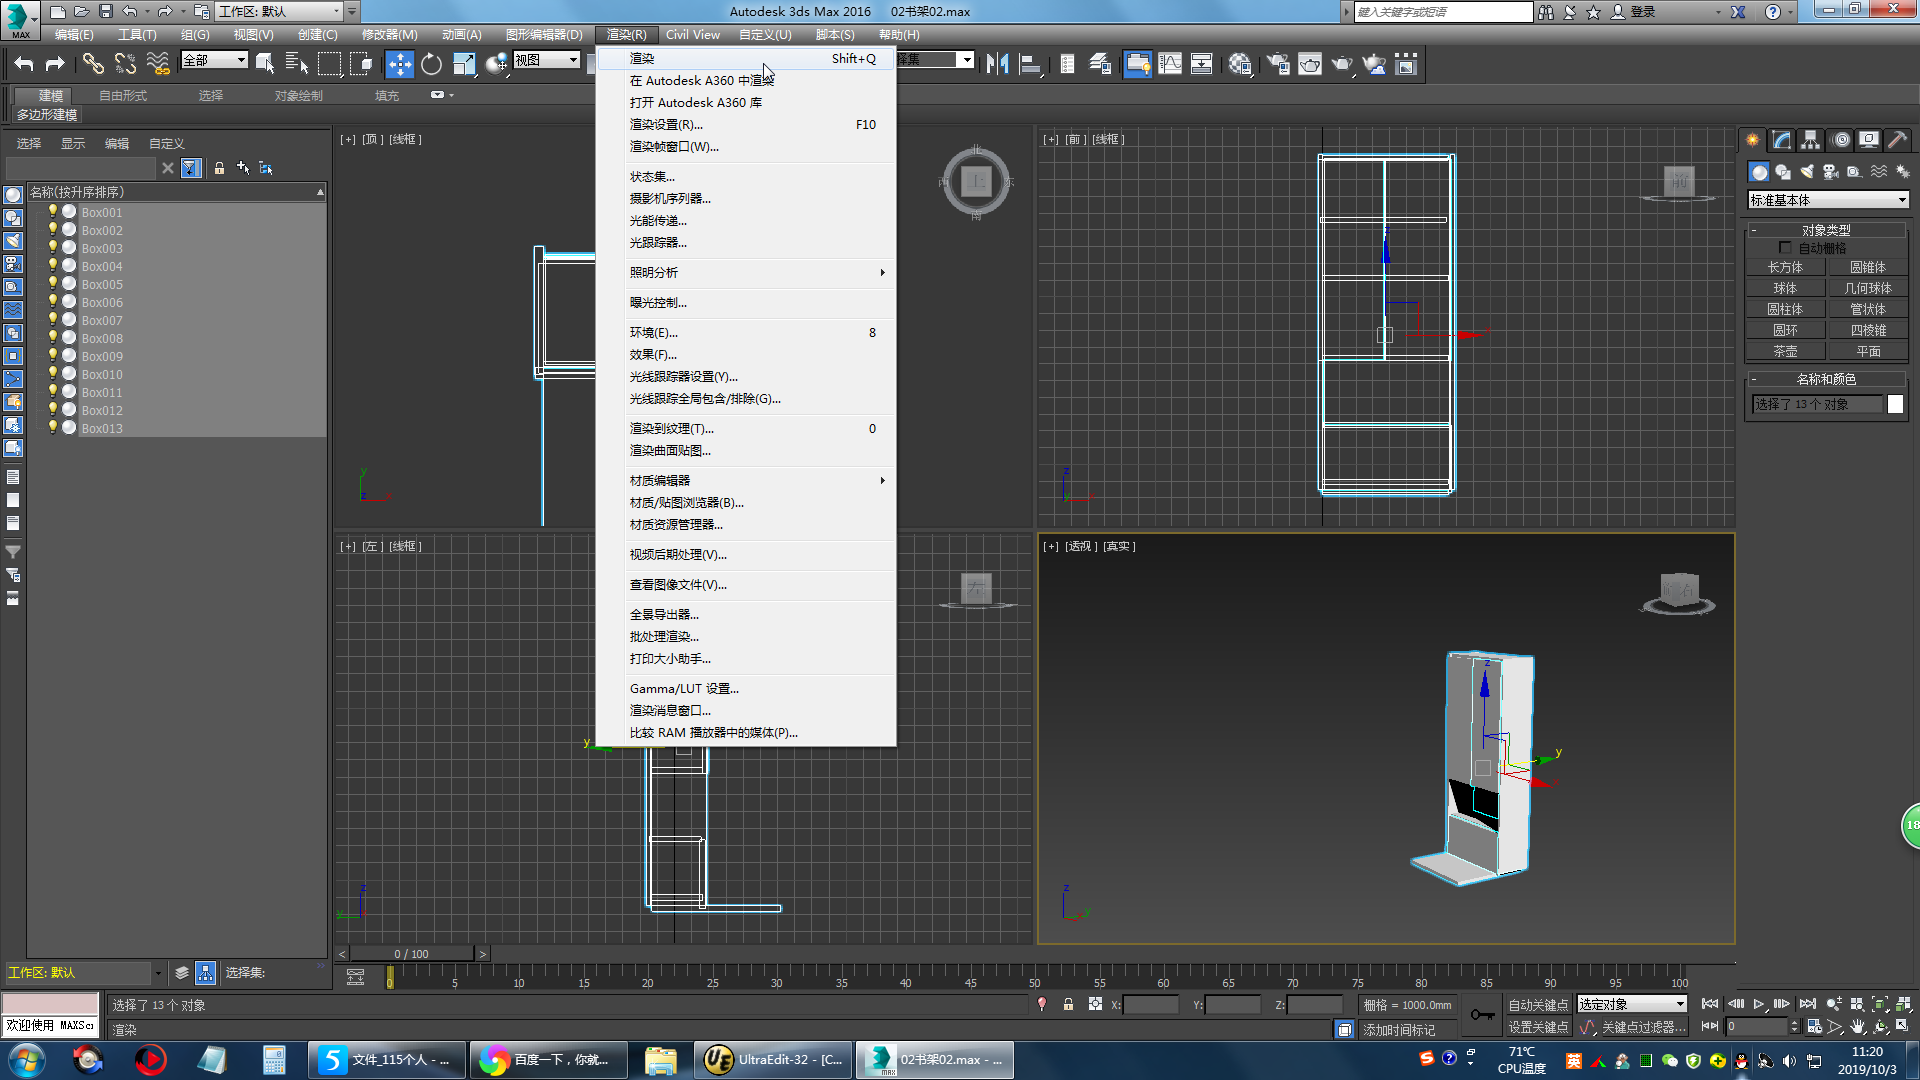Click the Key Filters key icon
1920x1080 pixels.
[x=1482, y=1015]
